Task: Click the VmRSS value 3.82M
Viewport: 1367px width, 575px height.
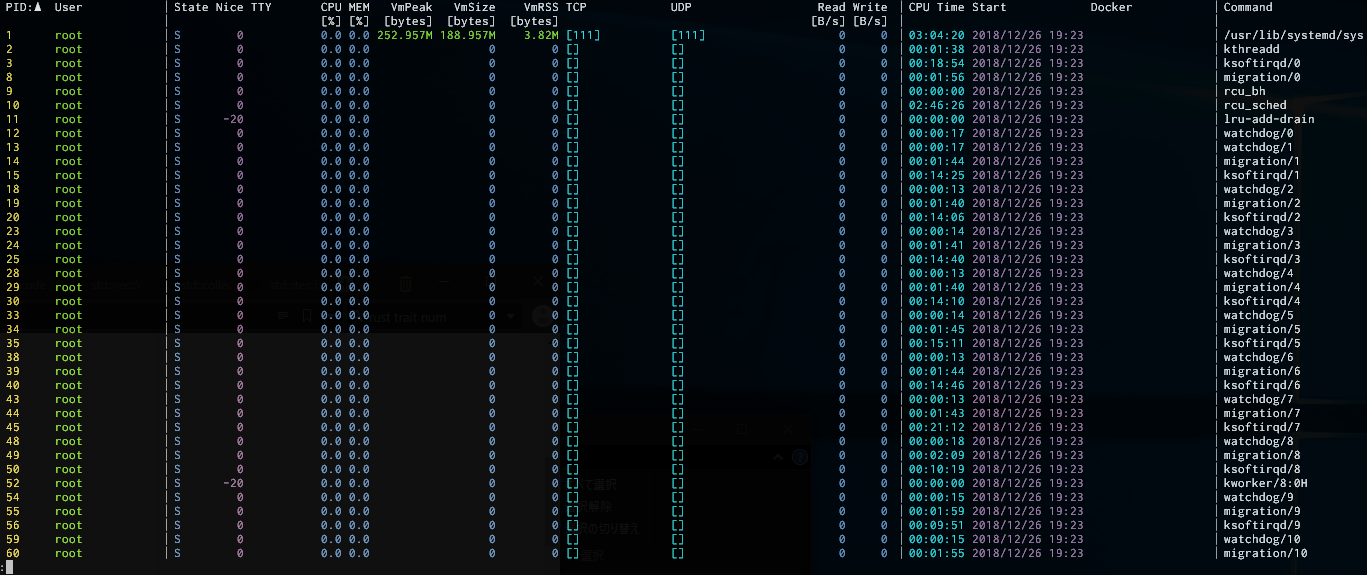Action: (x=541, y=36)
